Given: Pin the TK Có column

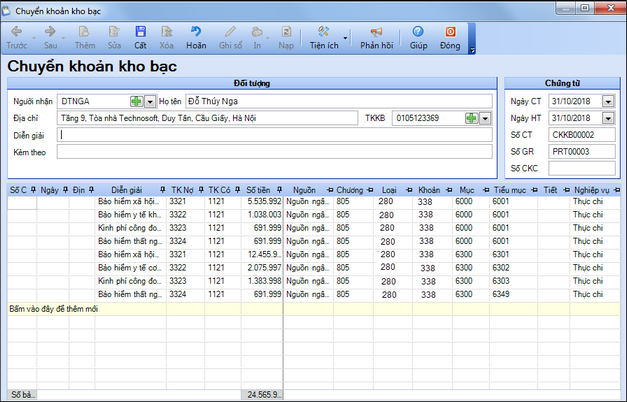Looking at the screenshot, I should click(x=238, y=190).
